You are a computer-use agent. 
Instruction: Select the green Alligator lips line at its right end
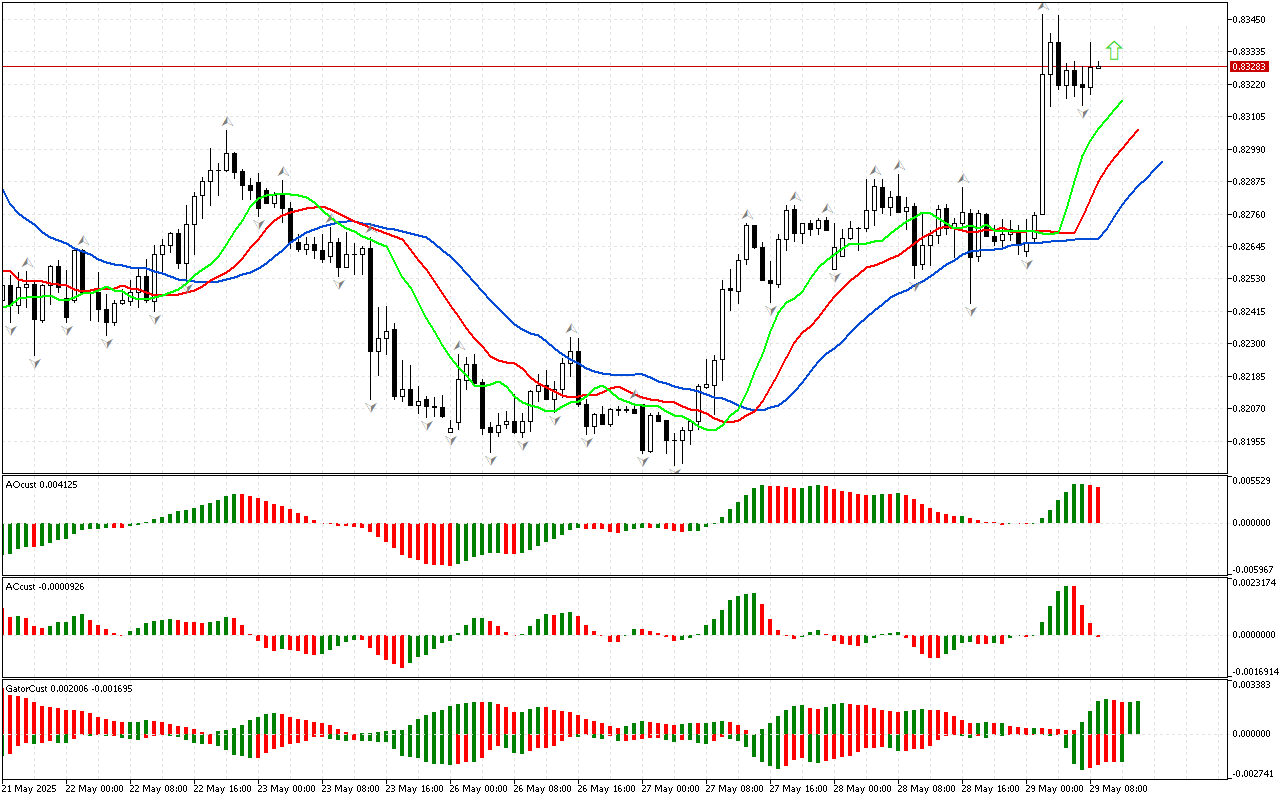coord(1120,101)
